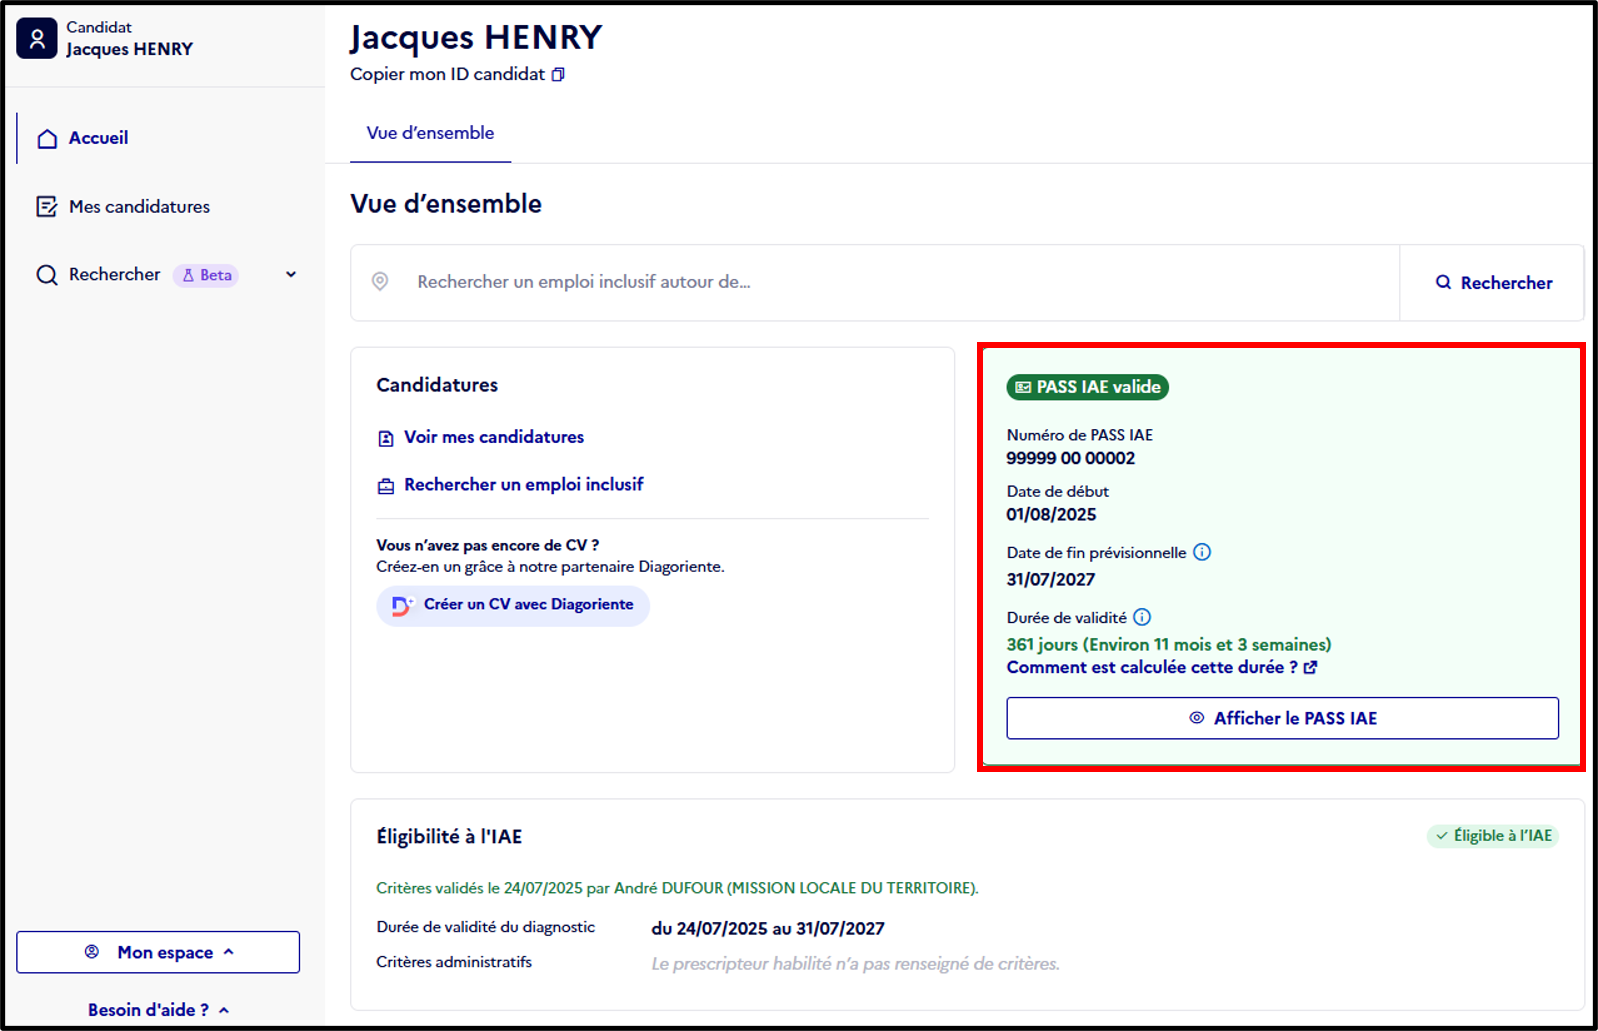Click the PASS IAE valide badge
Screen dimensions: 1598x1031
[1087, 387]
